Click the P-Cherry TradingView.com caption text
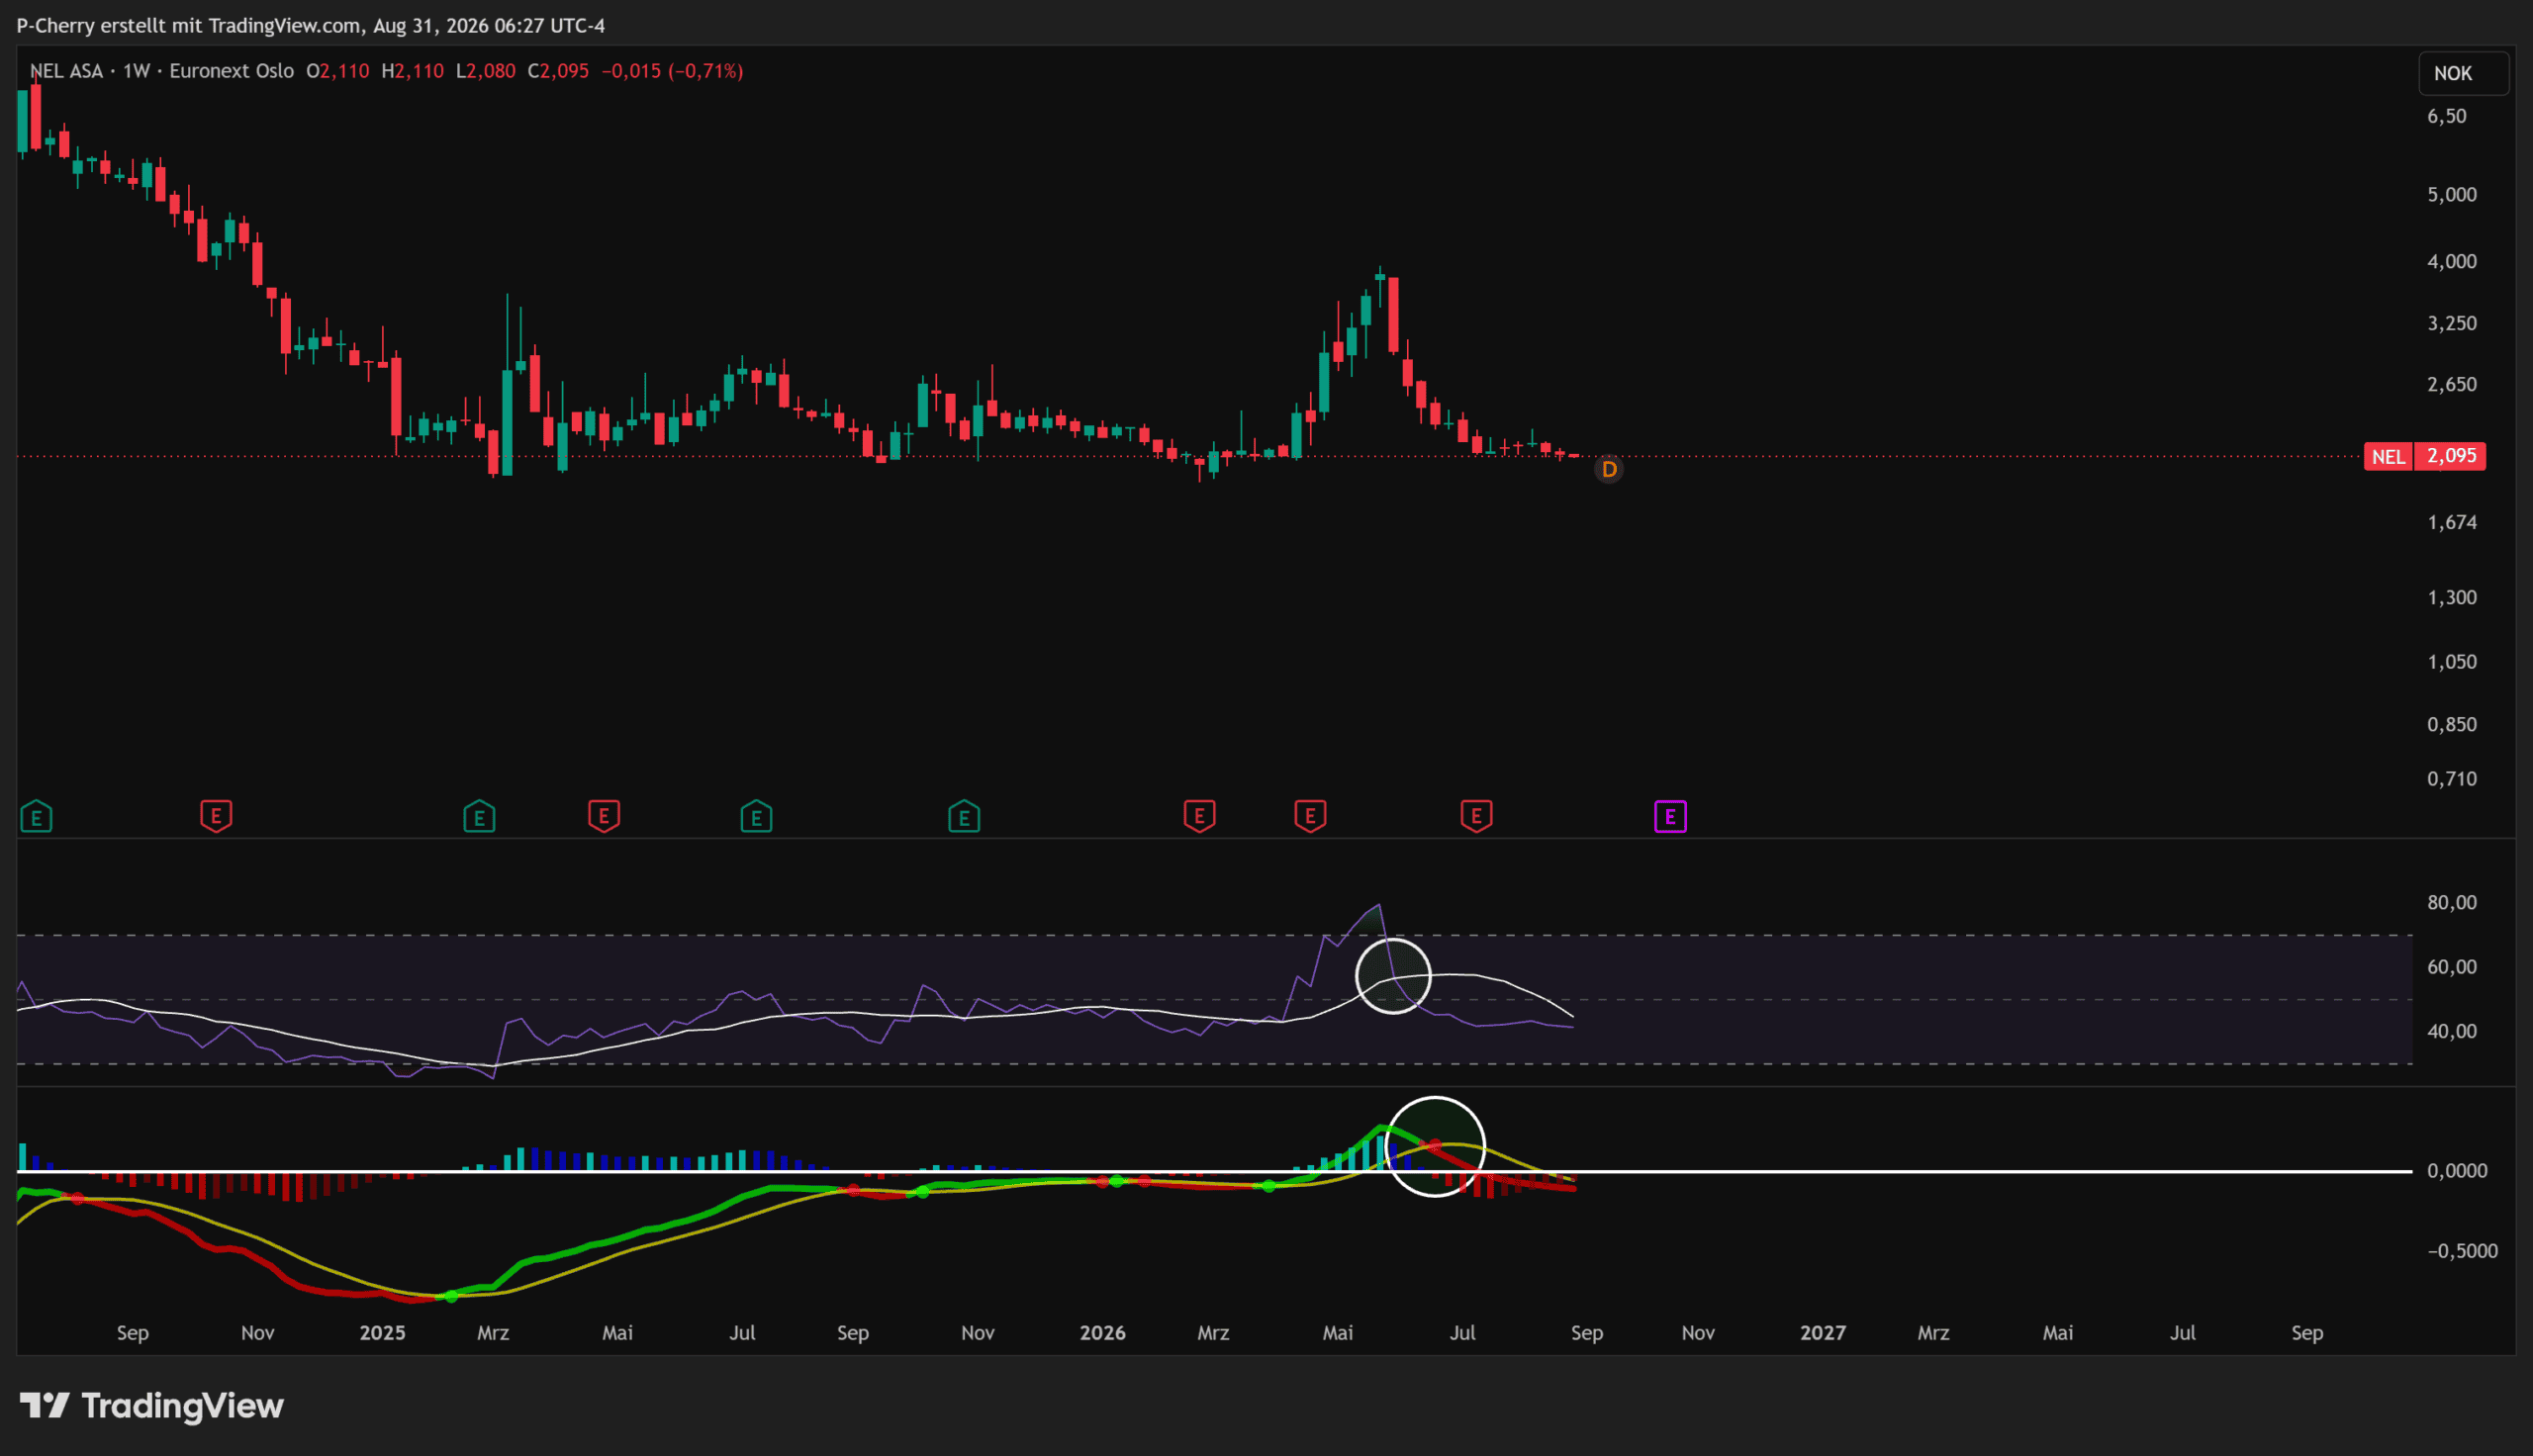The width and height of the screenshot is (2533, 1456). coord(311,25)
